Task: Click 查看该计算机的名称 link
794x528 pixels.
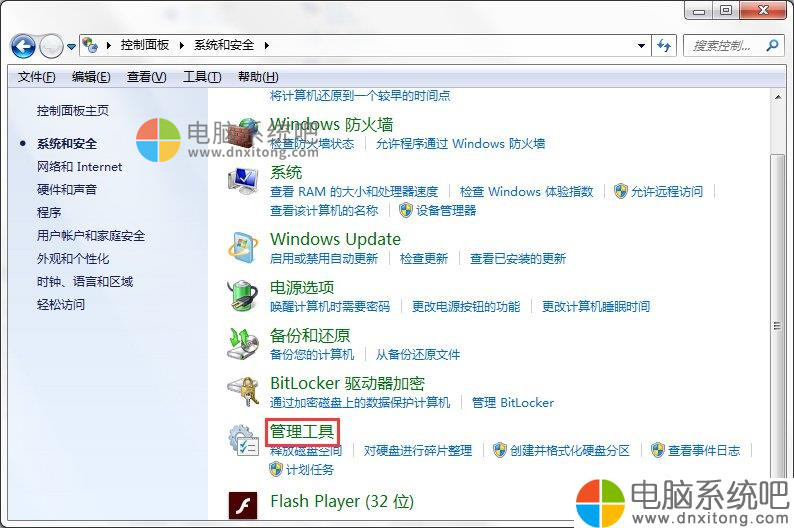Action: click(324, 211)
